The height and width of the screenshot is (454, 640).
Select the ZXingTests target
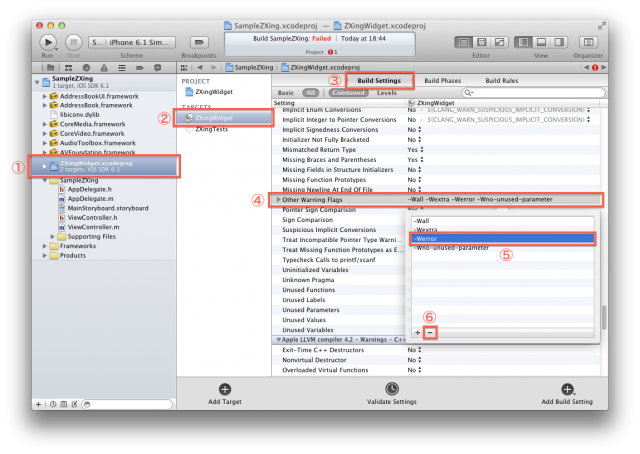click(x=211, y=129)
